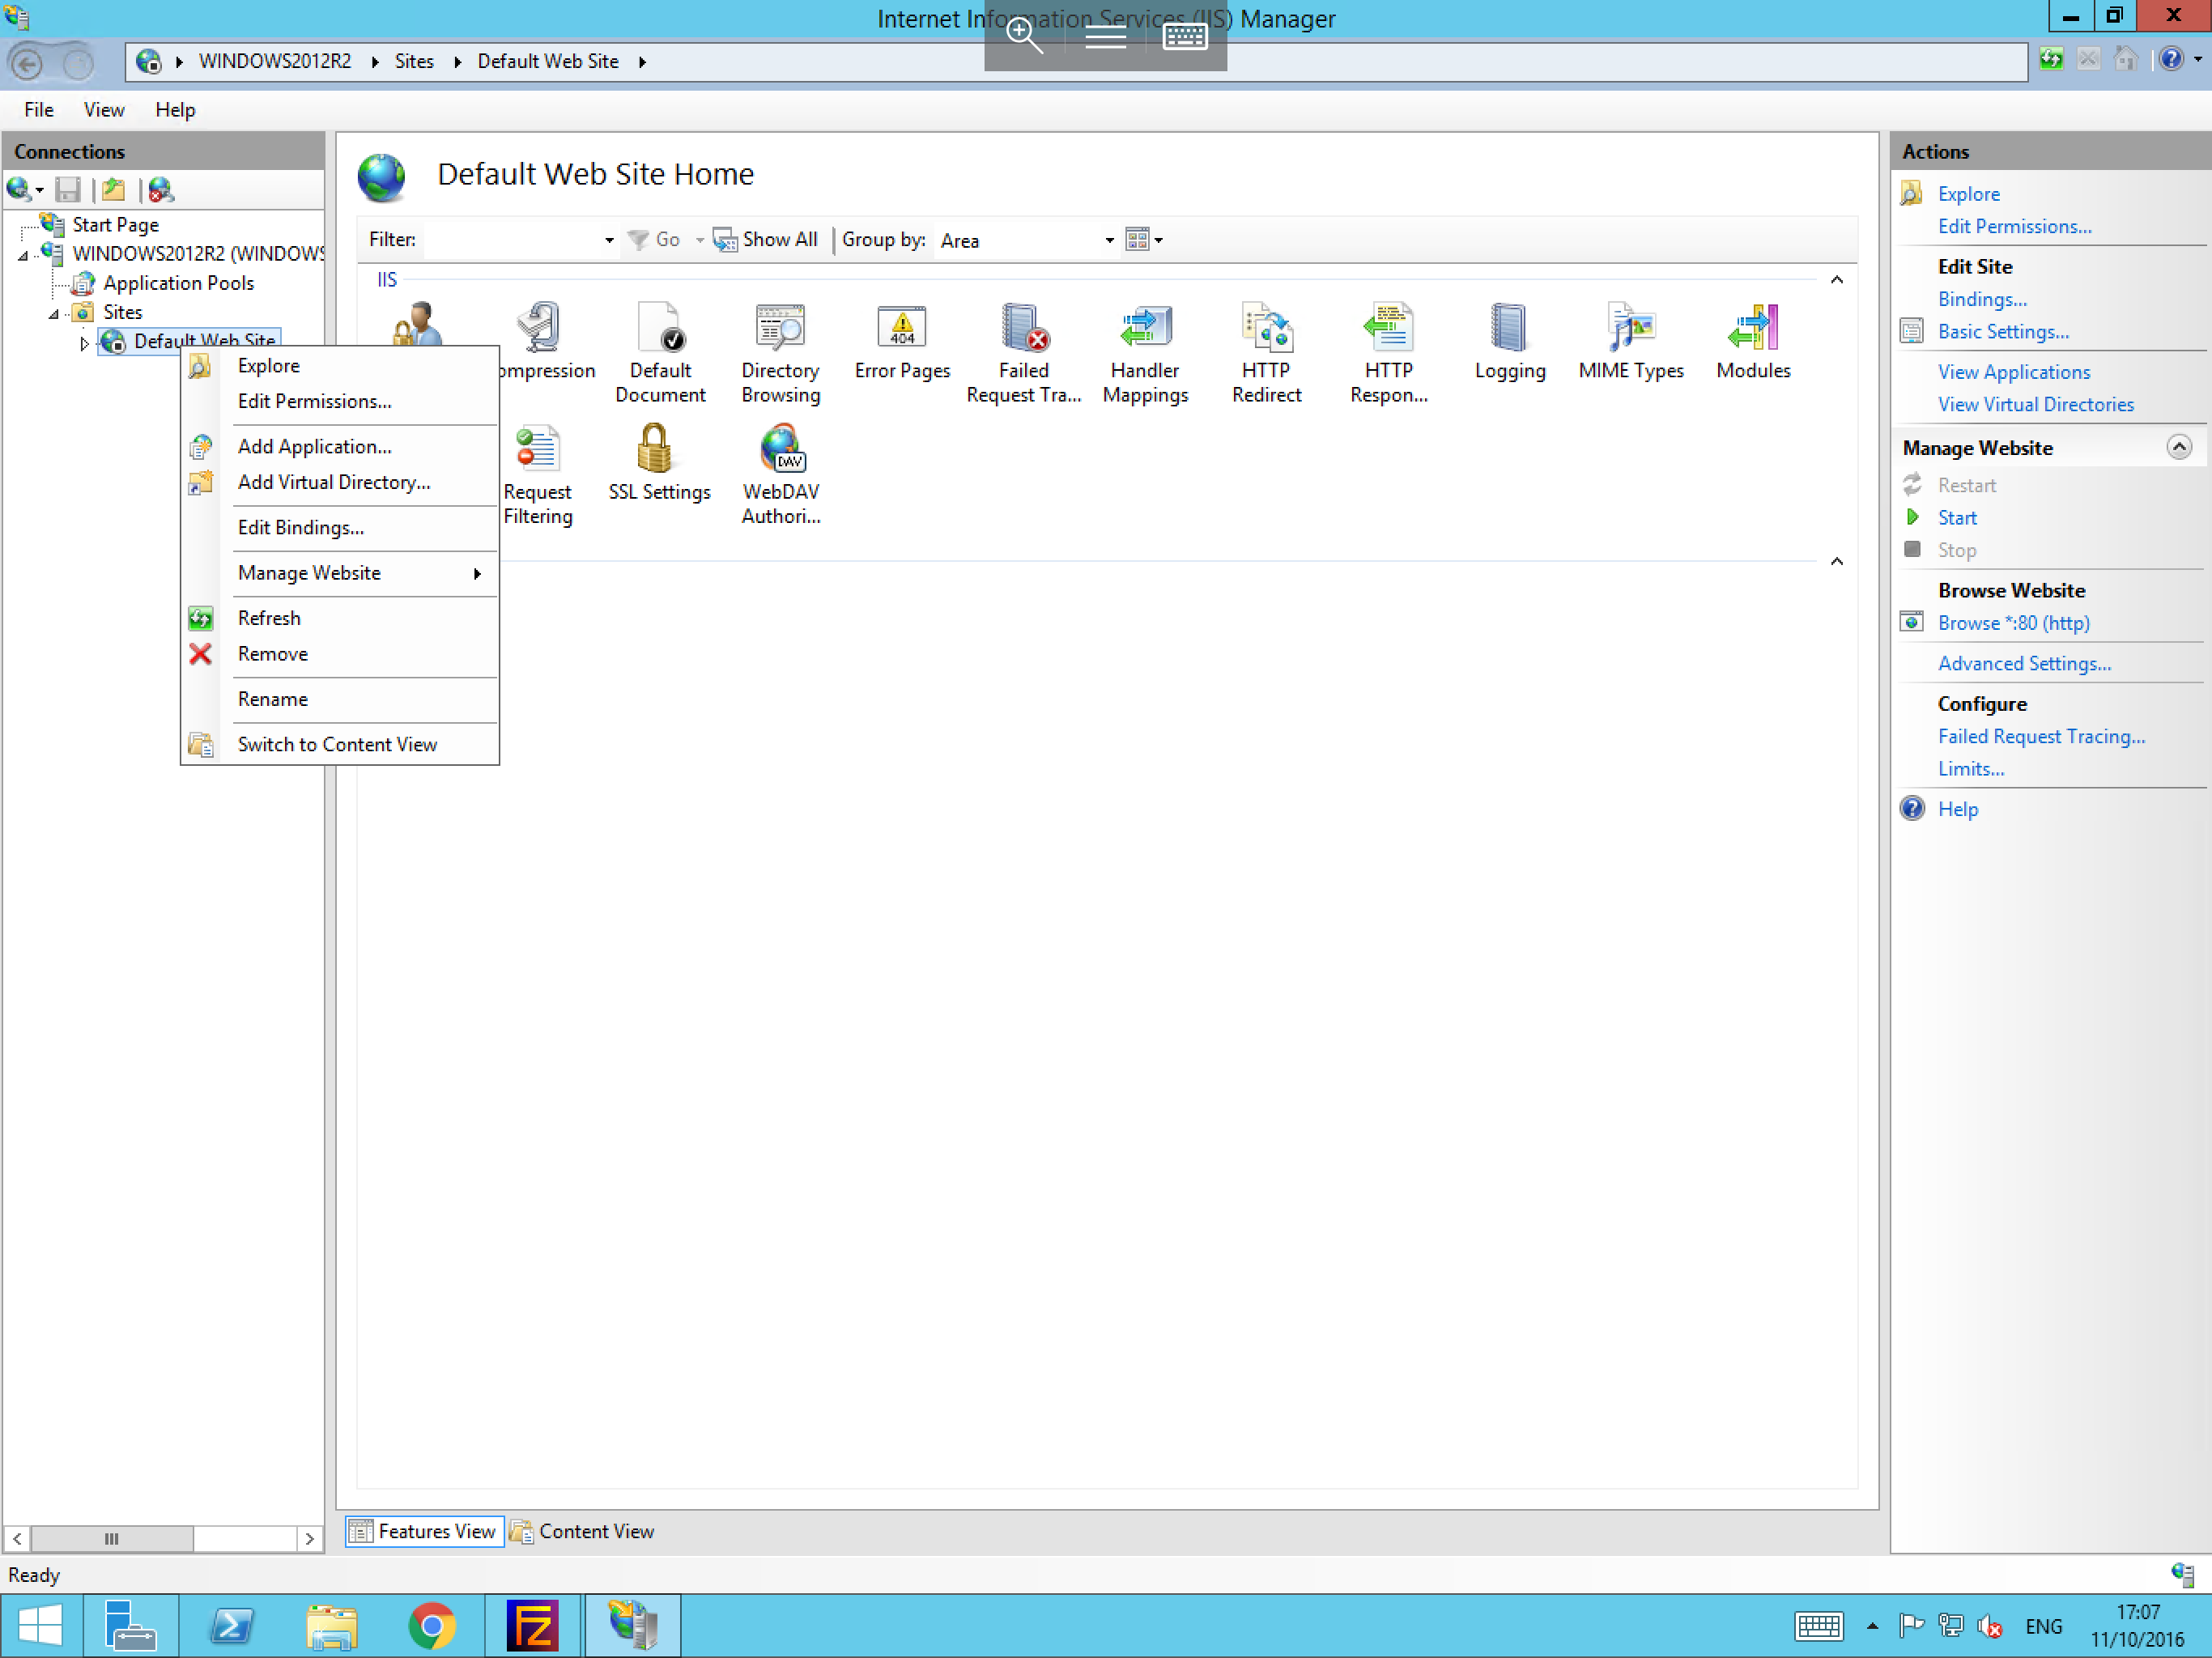2212x1658 pixels.
Task: Click the save connections toolbar icon
Action: 67,189
